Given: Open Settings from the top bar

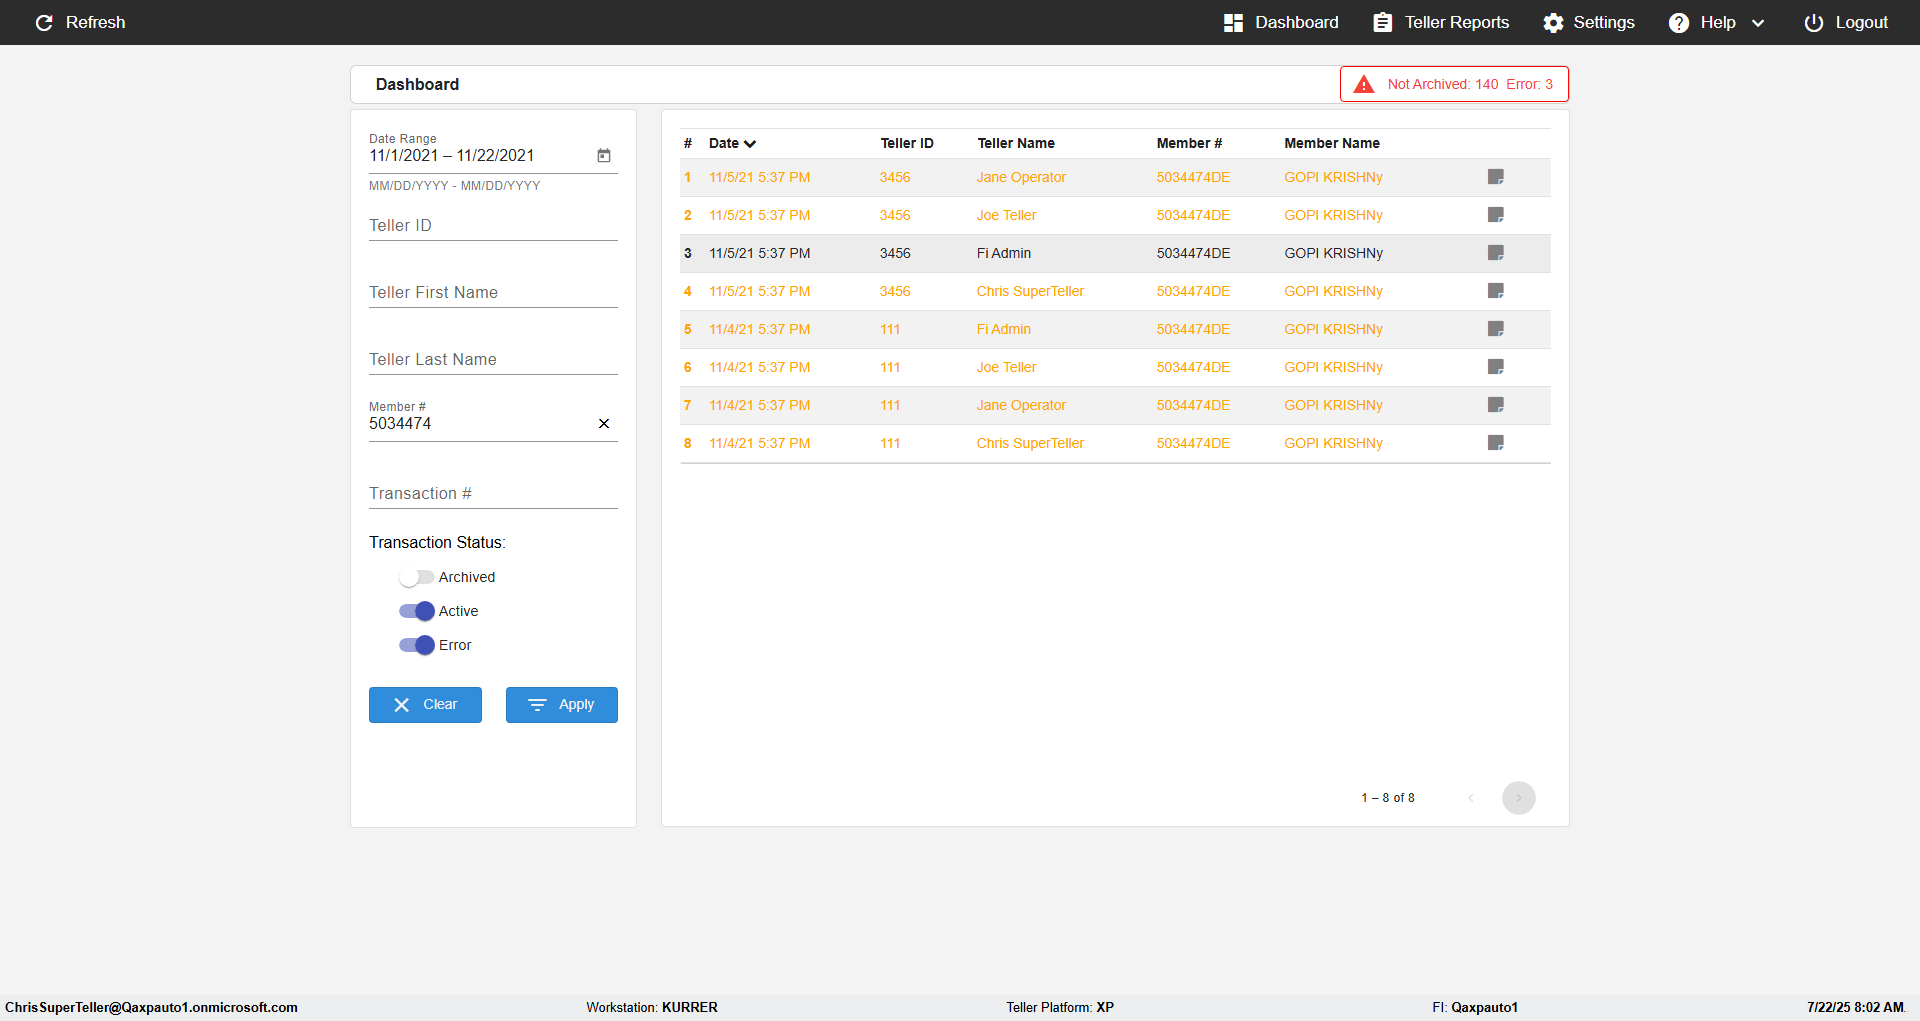Looking at the screenshot, I should pyautogui.click(x=1589, y=22).
